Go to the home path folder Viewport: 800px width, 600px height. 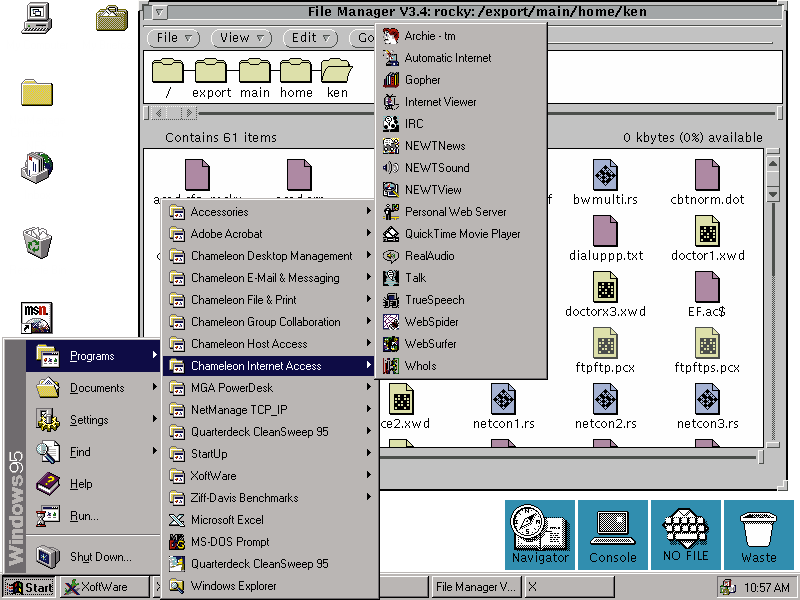pyautogui.click(x=296, y=78)
